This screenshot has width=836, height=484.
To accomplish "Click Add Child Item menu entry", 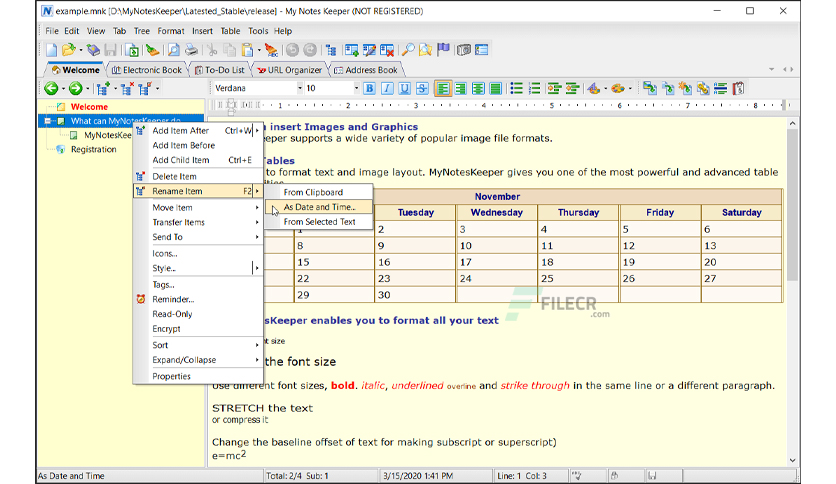I will coord(197,160).
